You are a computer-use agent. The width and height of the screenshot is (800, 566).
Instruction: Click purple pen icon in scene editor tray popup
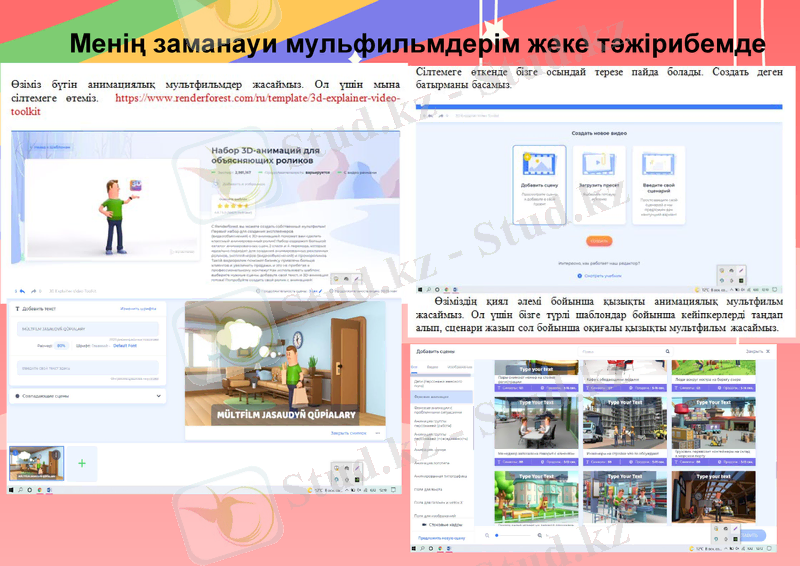pos(357,468)
